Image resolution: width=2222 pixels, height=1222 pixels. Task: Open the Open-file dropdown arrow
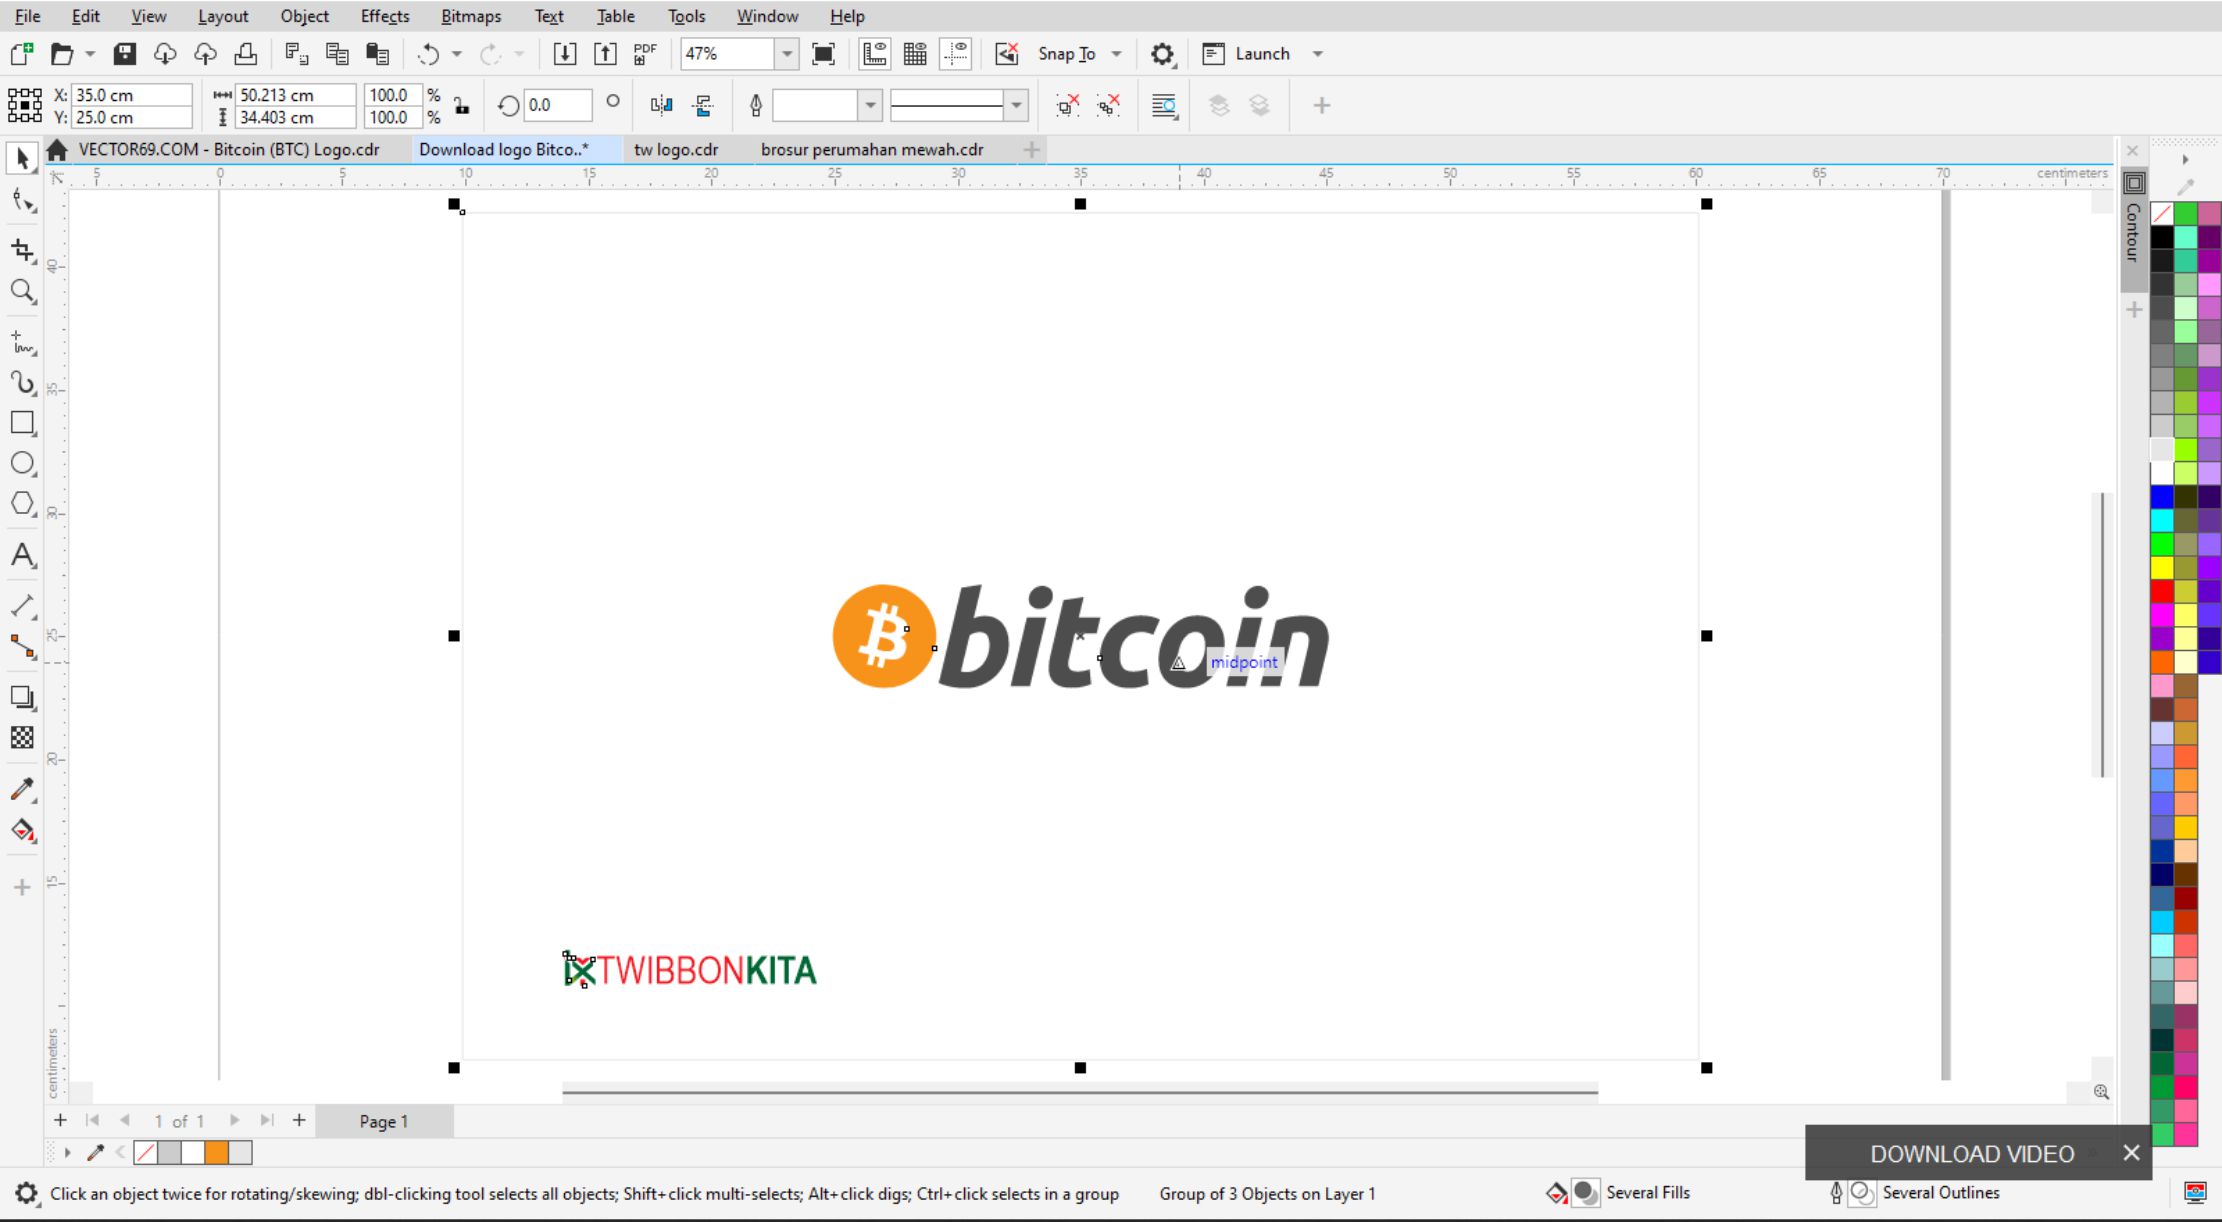[x=90, y=54]
